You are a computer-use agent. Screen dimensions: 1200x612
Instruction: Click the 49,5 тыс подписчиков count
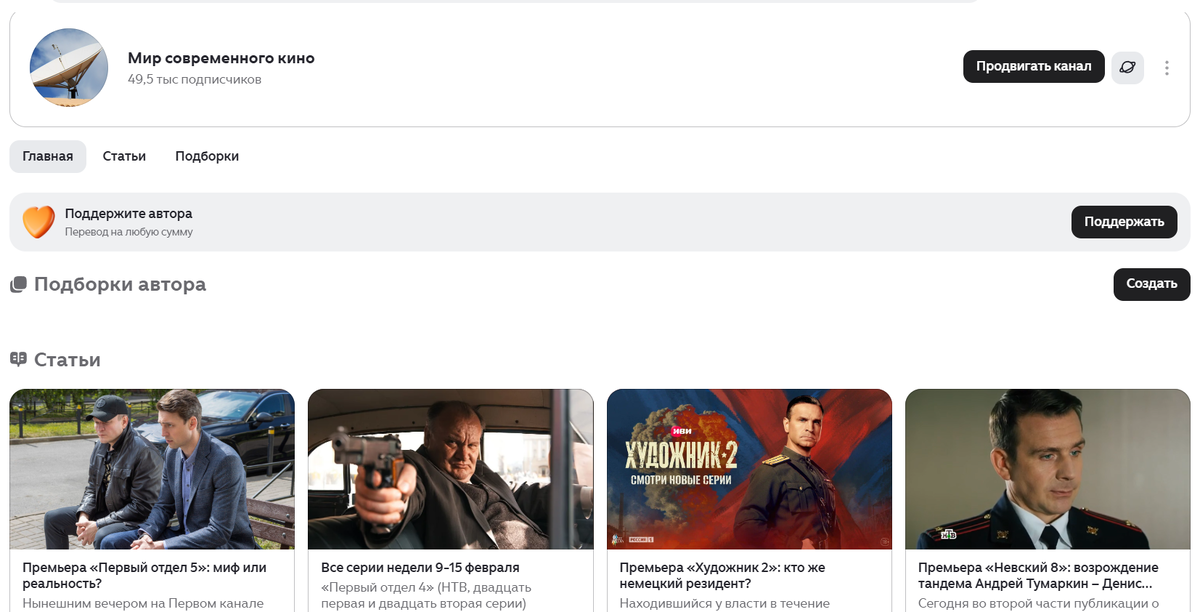[x=194, y=79]
